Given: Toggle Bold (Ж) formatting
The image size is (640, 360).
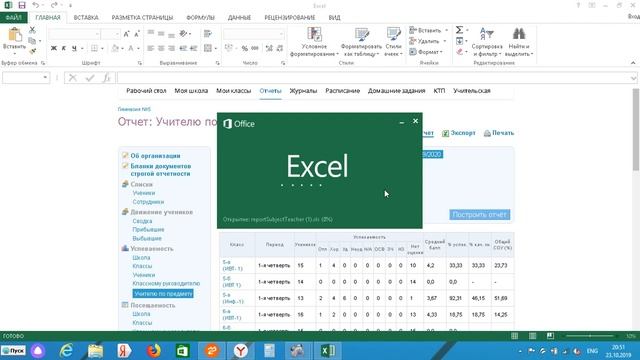Looking at the screenshot, I should [53, 48].
